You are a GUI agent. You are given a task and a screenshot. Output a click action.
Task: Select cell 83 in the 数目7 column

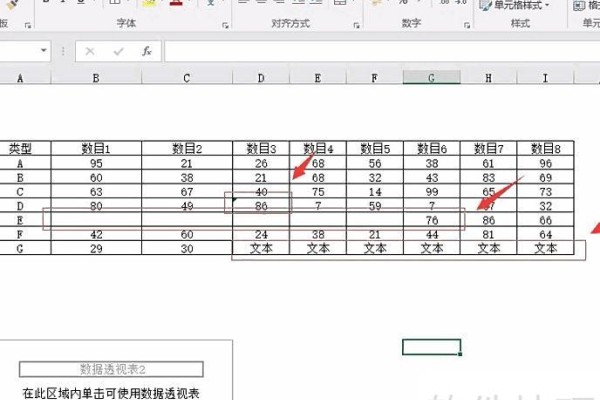pos(488,178)
